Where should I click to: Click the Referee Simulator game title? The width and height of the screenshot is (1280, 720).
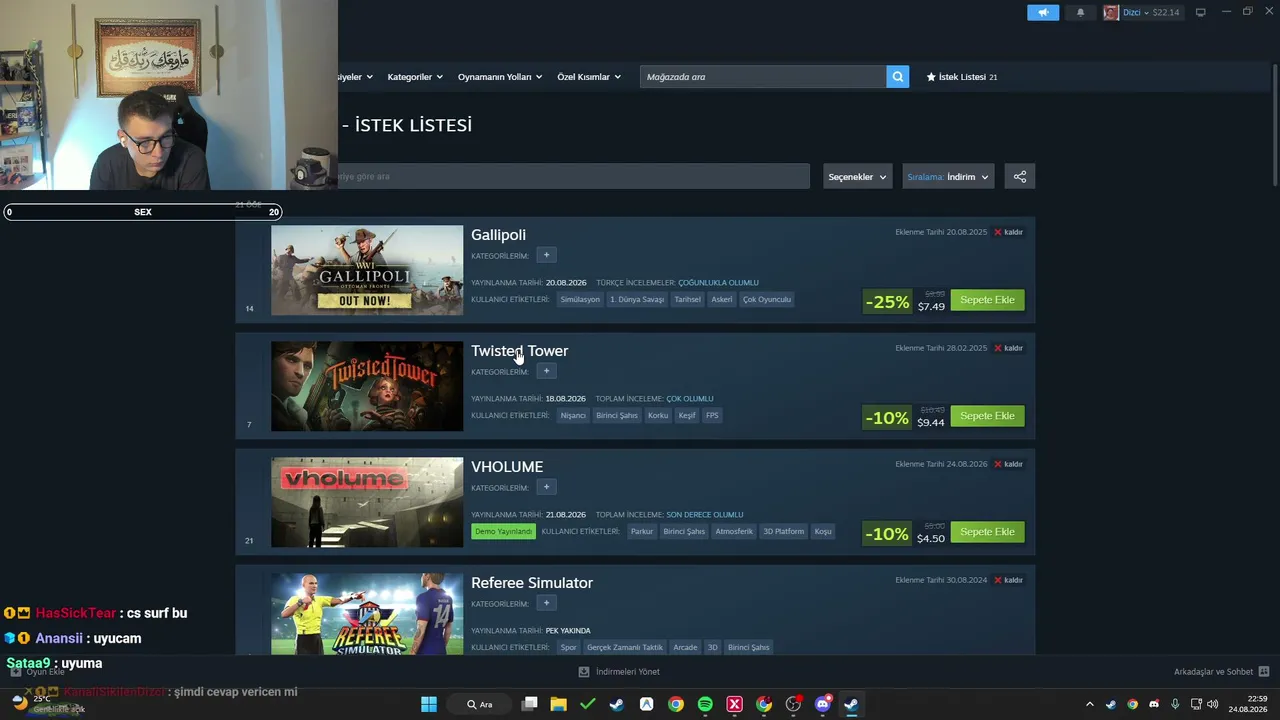click(532, 583)
